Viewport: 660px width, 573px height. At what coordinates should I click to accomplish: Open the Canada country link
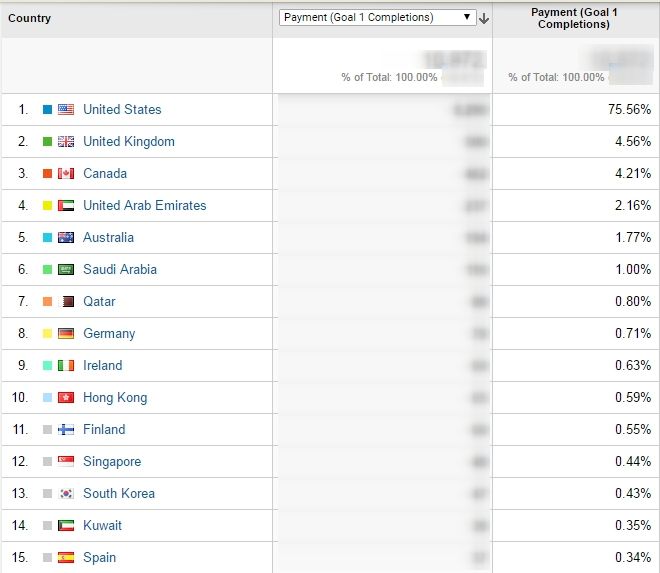(105, 173)
